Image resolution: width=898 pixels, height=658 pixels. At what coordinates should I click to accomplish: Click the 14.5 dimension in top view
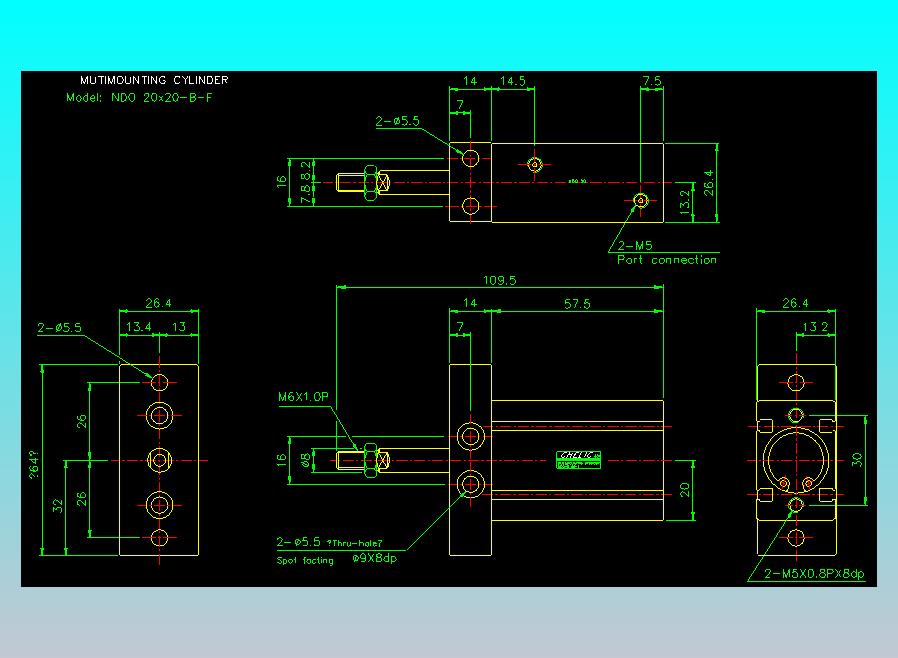(x=513, y=81)
